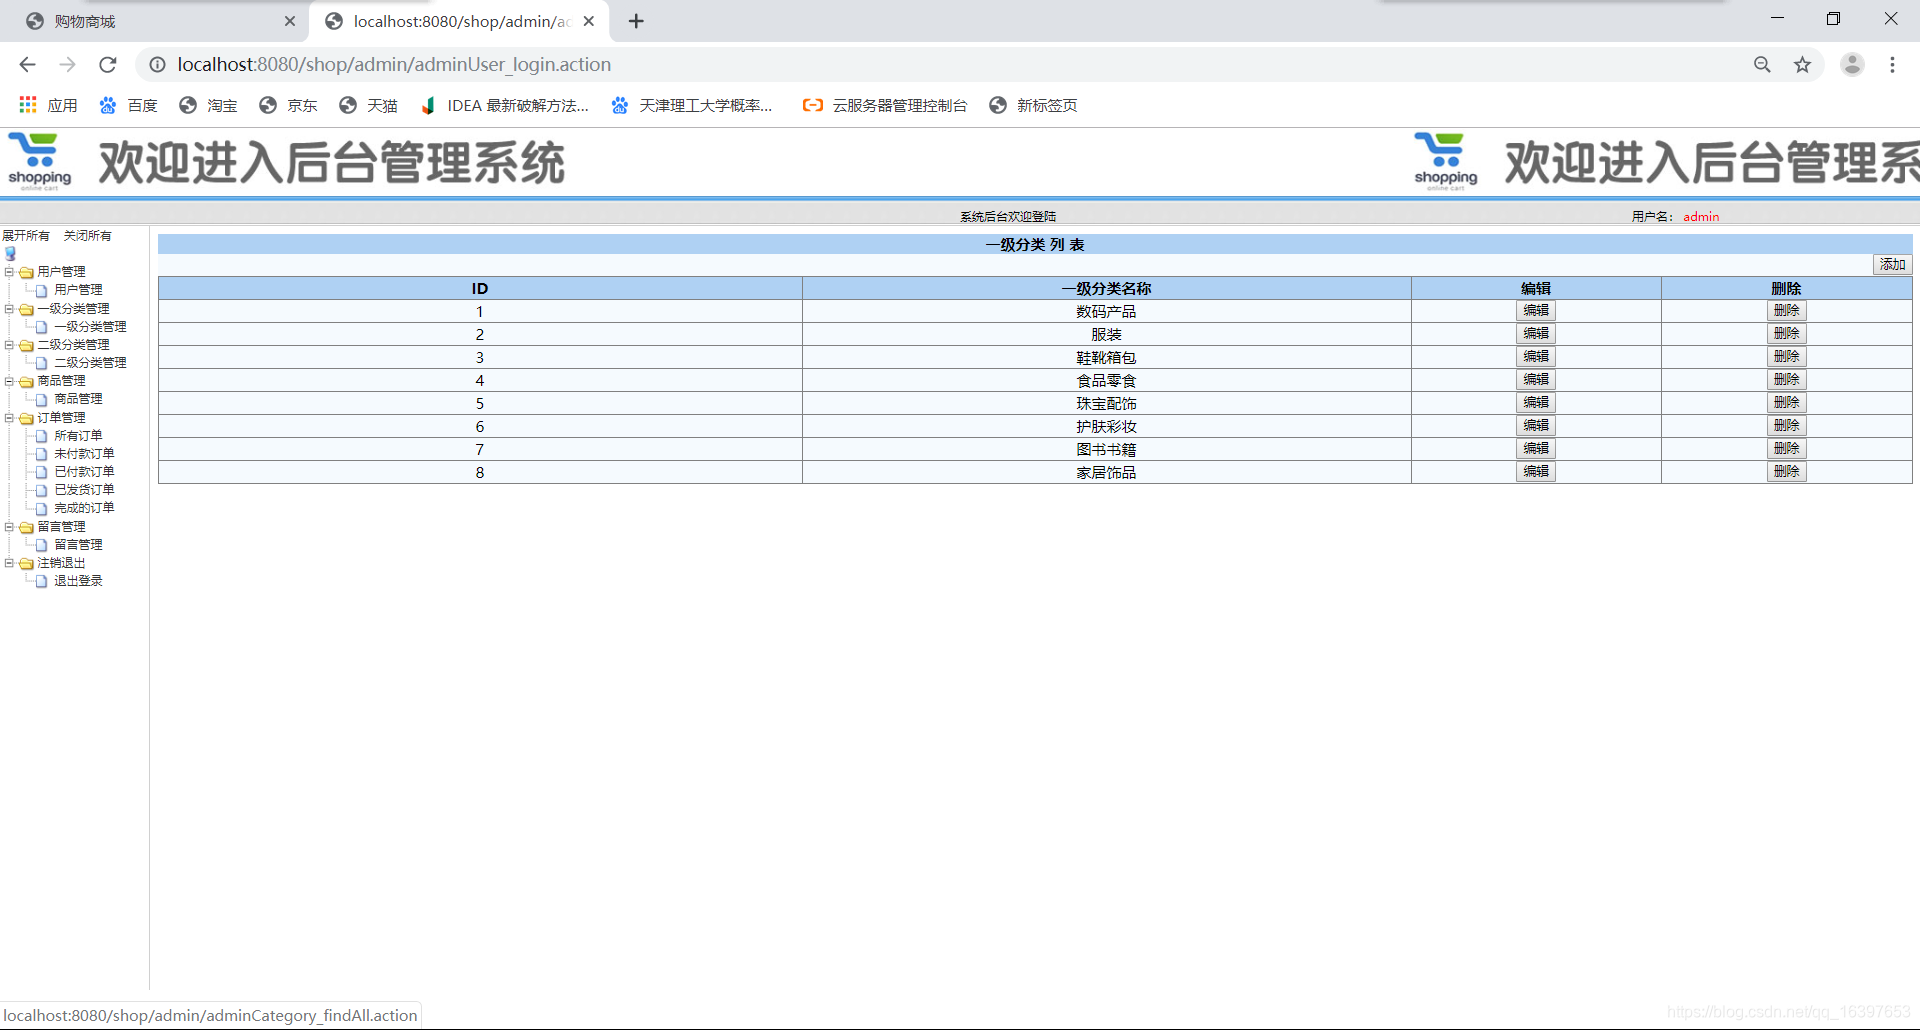Open the 百度 bookmark
1920x1030 pixels.
coord(128,105)
